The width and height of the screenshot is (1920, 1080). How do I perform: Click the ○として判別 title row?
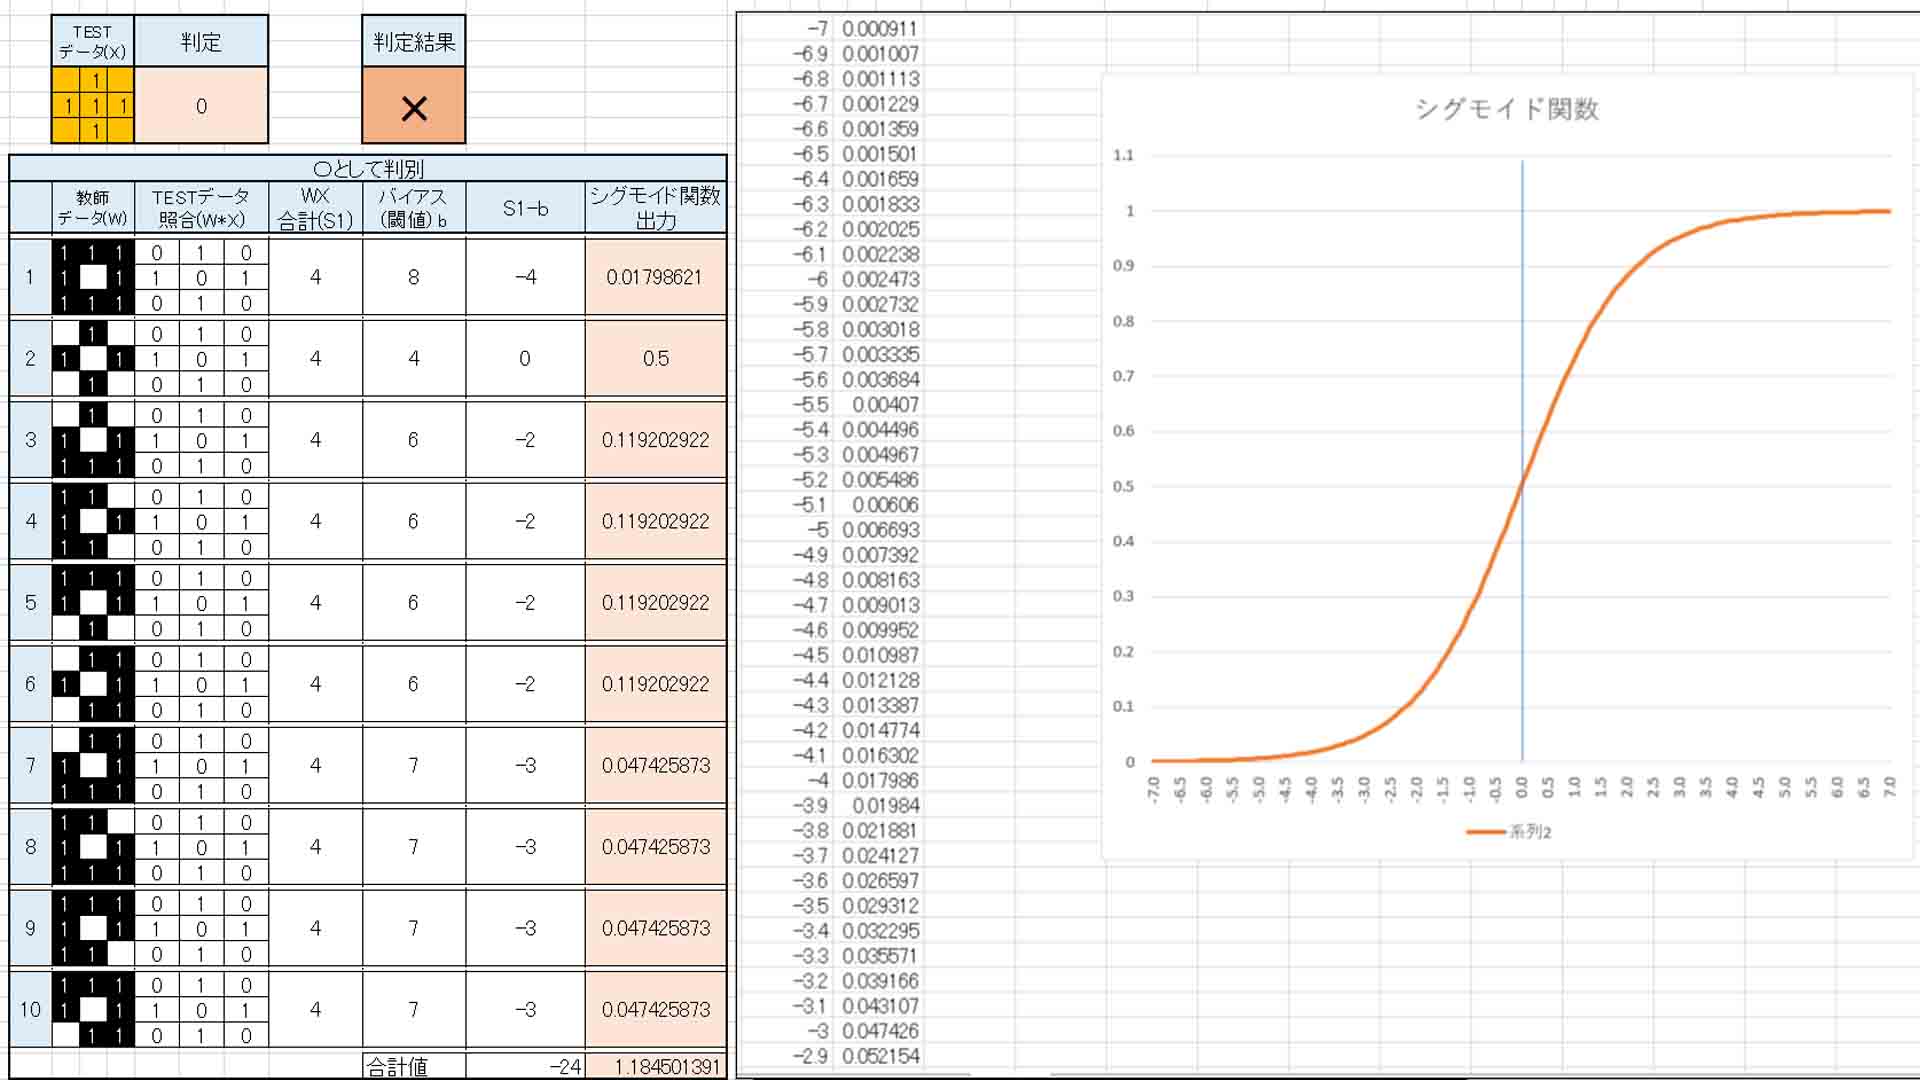point(368,168)
